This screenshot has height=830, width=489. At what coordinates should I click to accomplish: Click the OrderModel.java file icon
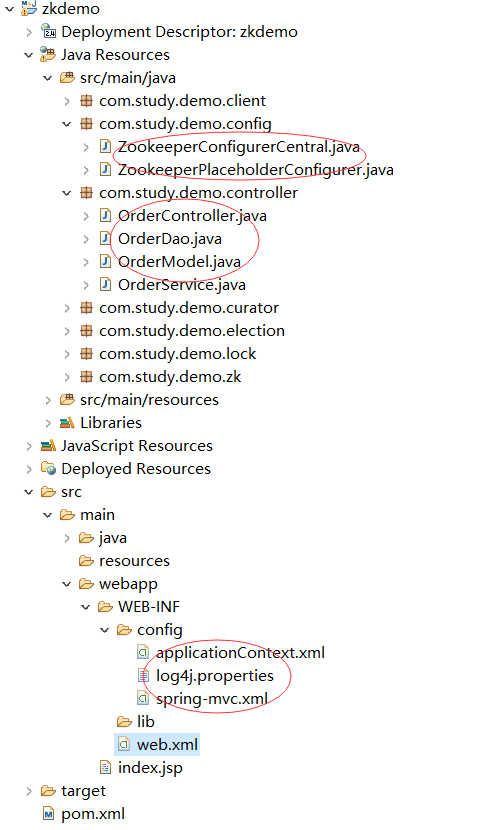tap(105, 261)
